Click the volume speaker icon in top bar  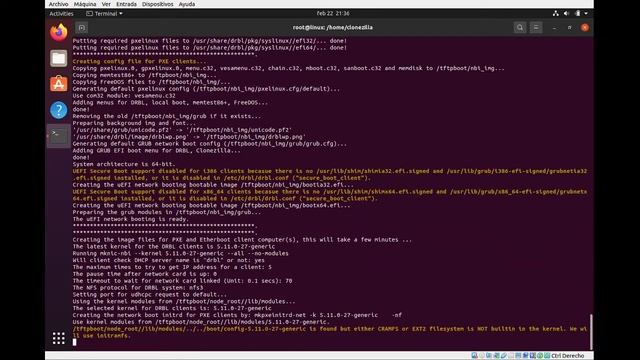pos(567,13)
